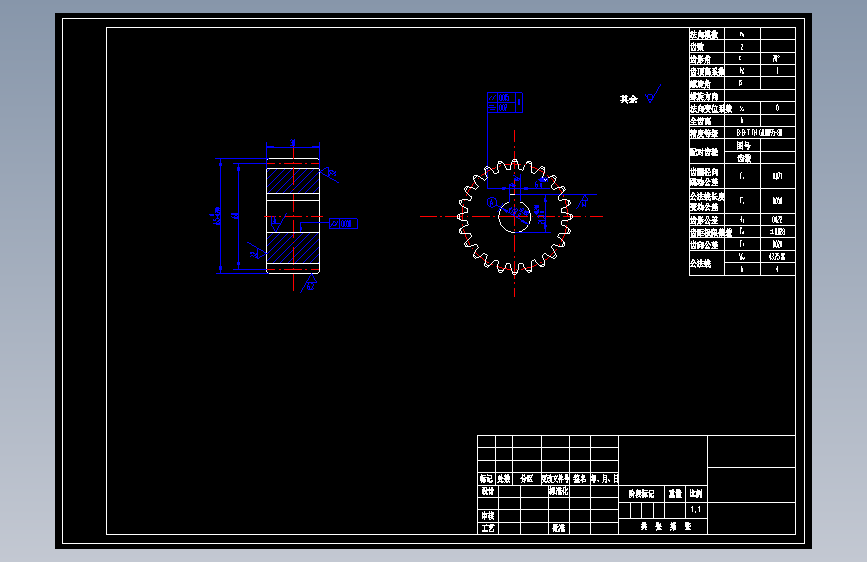Click the '全齿高' parameter label
The width and height of the screenshot is (867, 562).
pyautogui.click(x=700, y=121)
